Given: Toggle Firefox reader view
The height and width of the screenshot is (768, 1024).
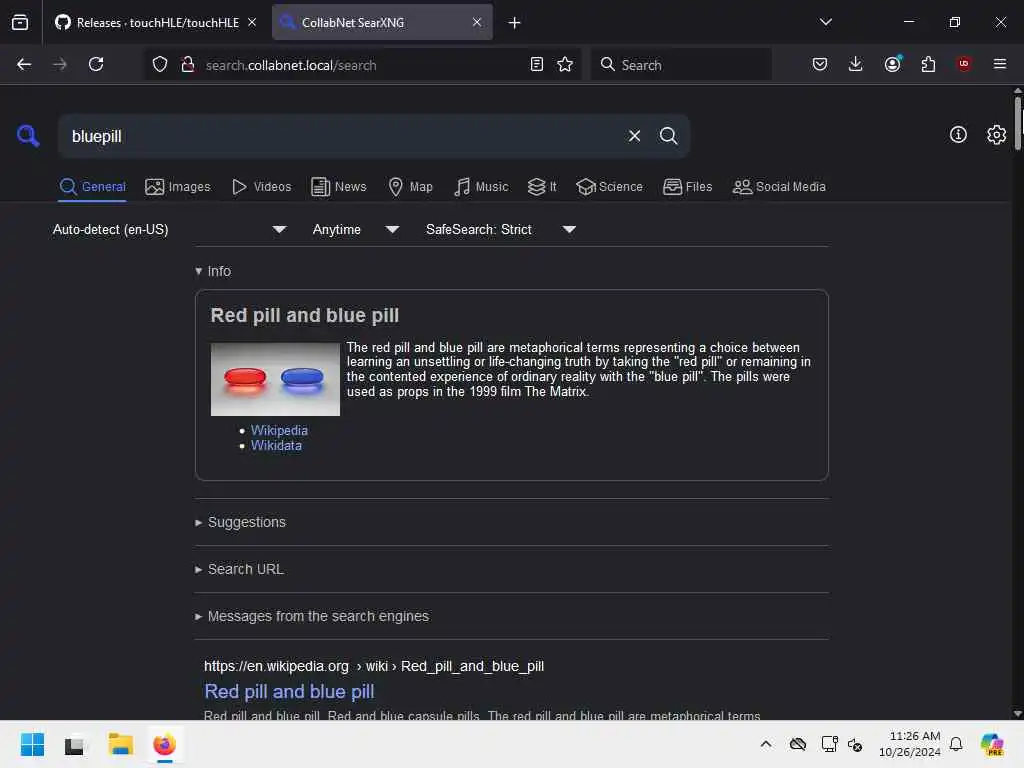Looking at the screenshot, I should pos(537,64).
